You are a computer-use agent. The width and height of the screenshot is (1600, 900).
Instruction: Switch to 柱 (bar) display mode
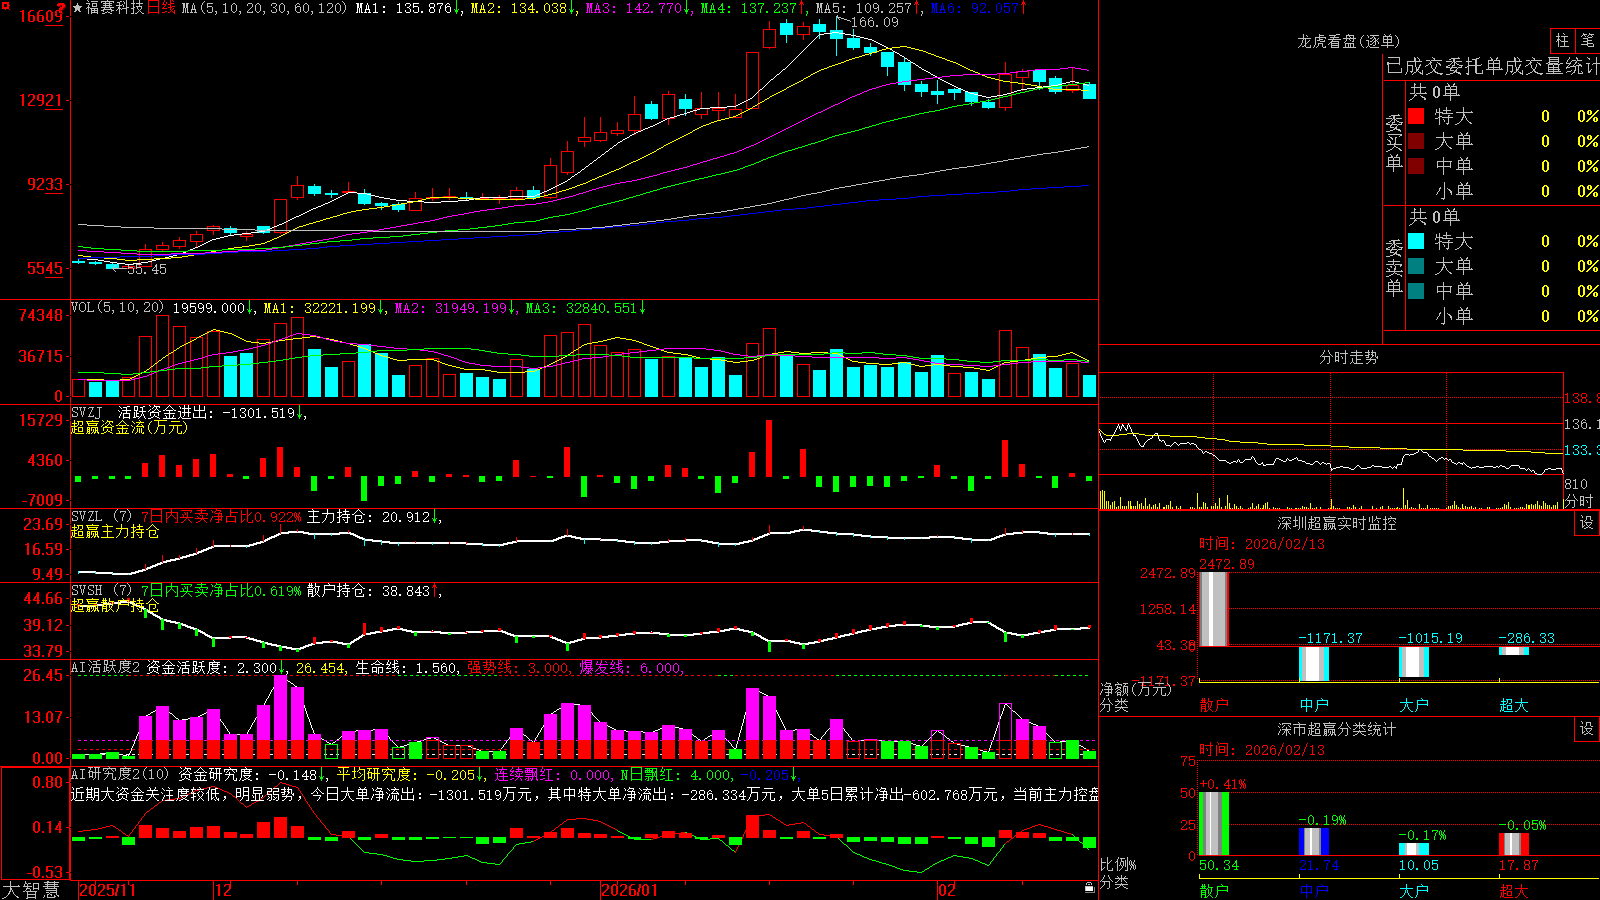point(1562,41)
